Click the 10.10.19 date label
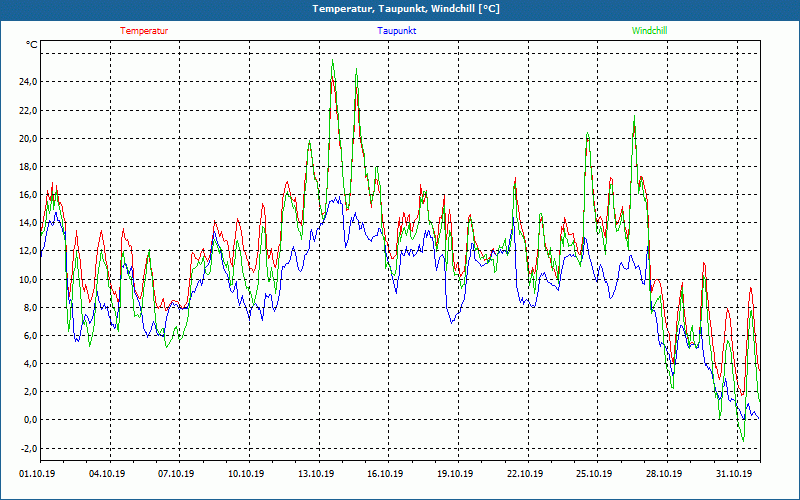This screenshot has height=500, width=800. 246,473
